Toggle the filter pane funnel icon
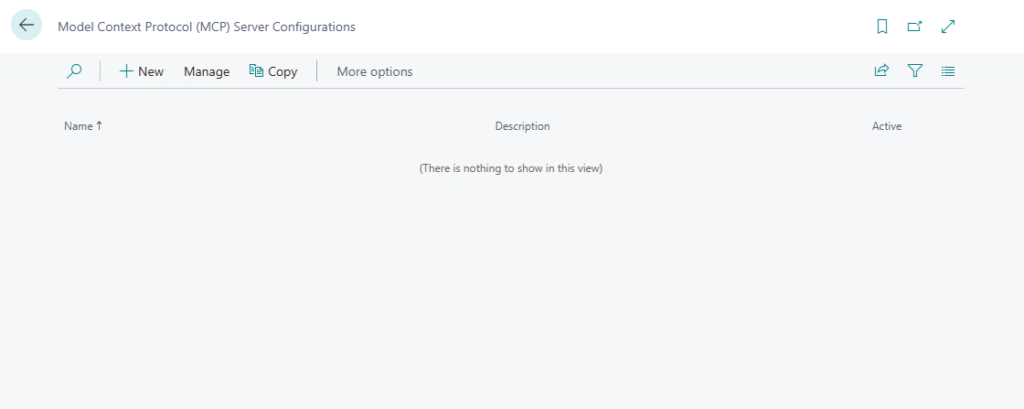1024x409 pixels. click(x=914, y=71)
